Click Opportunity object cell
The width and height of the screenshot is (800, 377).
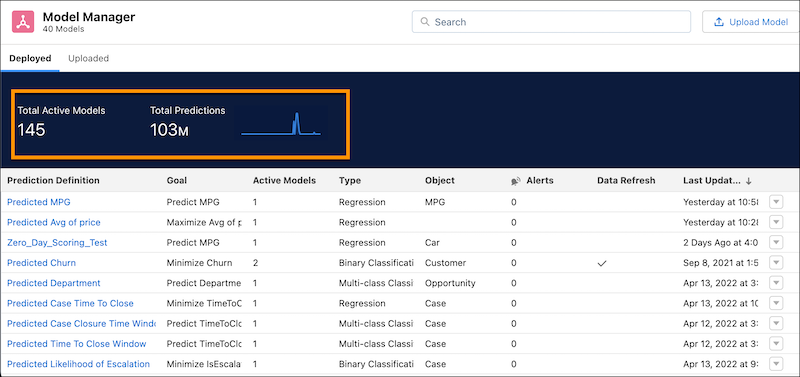450,283
